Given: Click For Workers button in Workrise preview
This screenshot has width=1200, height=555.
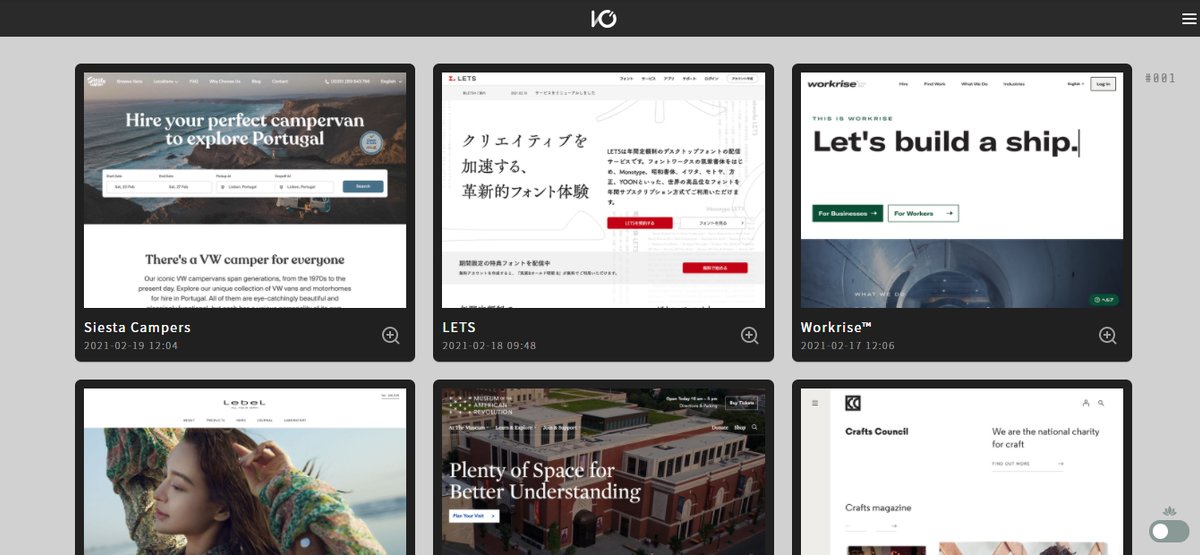Looking at the screenshot, I should (x=923, y=213).
